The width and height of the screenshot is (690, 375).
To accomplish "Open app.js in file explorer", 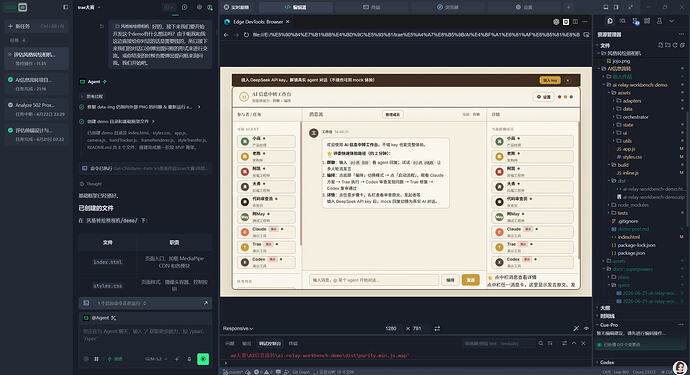I will pyautogui.click(x=628, y=149).
